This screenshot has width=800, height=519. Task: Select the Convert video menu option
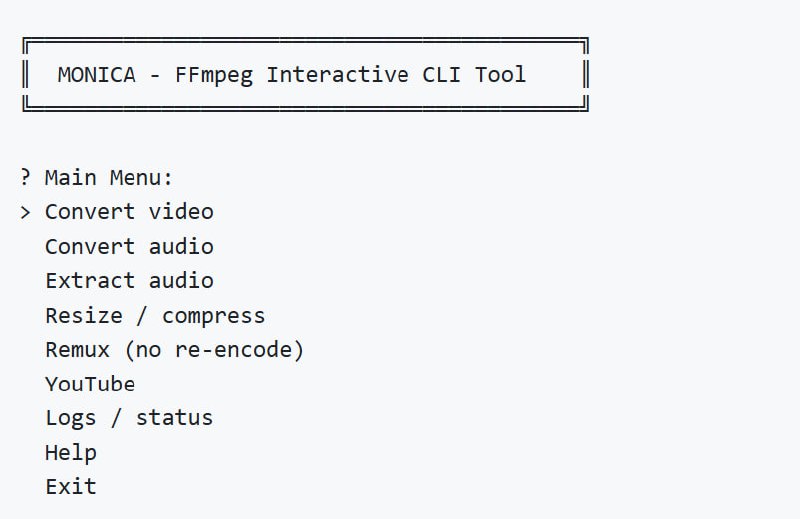pos(129,212)
